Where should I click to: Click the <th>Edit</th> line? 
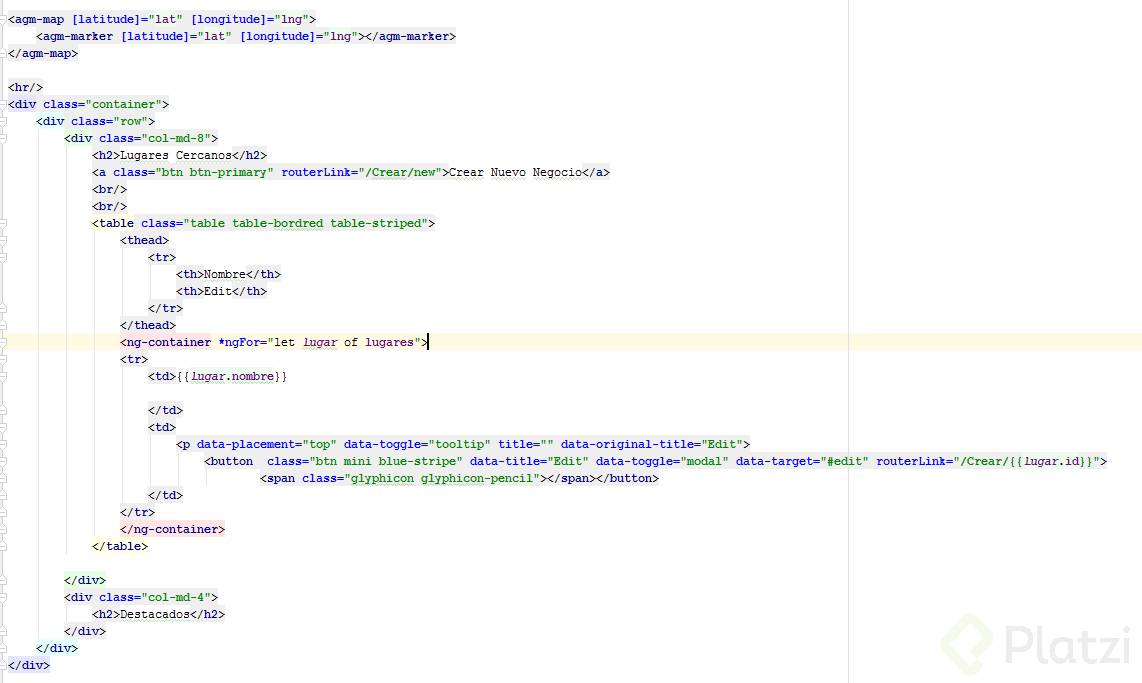[x=221, y=291]
